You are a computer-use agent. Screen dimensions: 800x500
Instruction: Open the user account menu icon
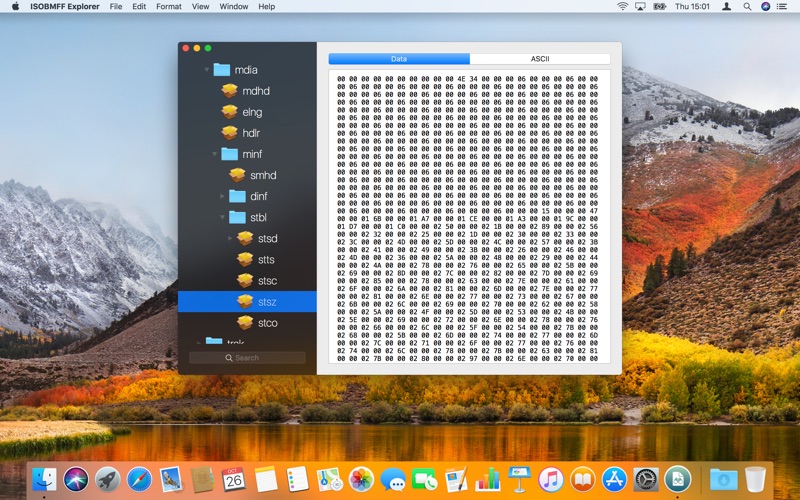pyautogui.click(x=727, y=7)
